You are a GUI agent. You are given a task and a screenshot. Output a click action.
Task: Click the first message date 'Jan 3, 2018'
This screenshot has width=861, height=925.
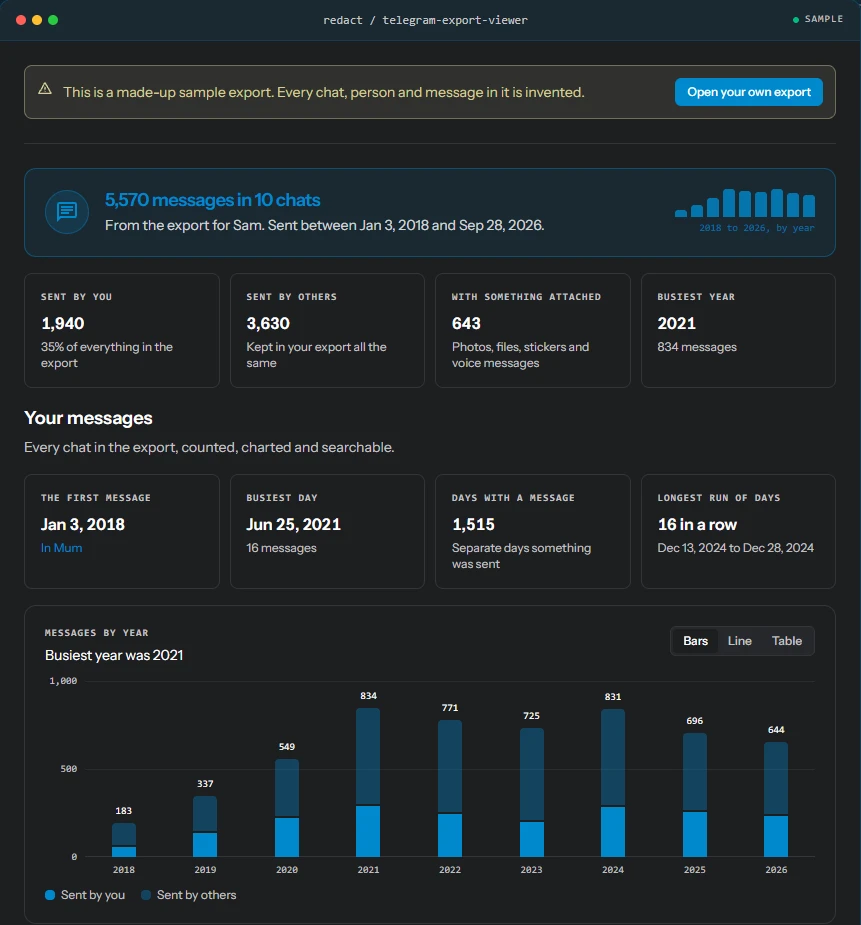tap(83, 524)
